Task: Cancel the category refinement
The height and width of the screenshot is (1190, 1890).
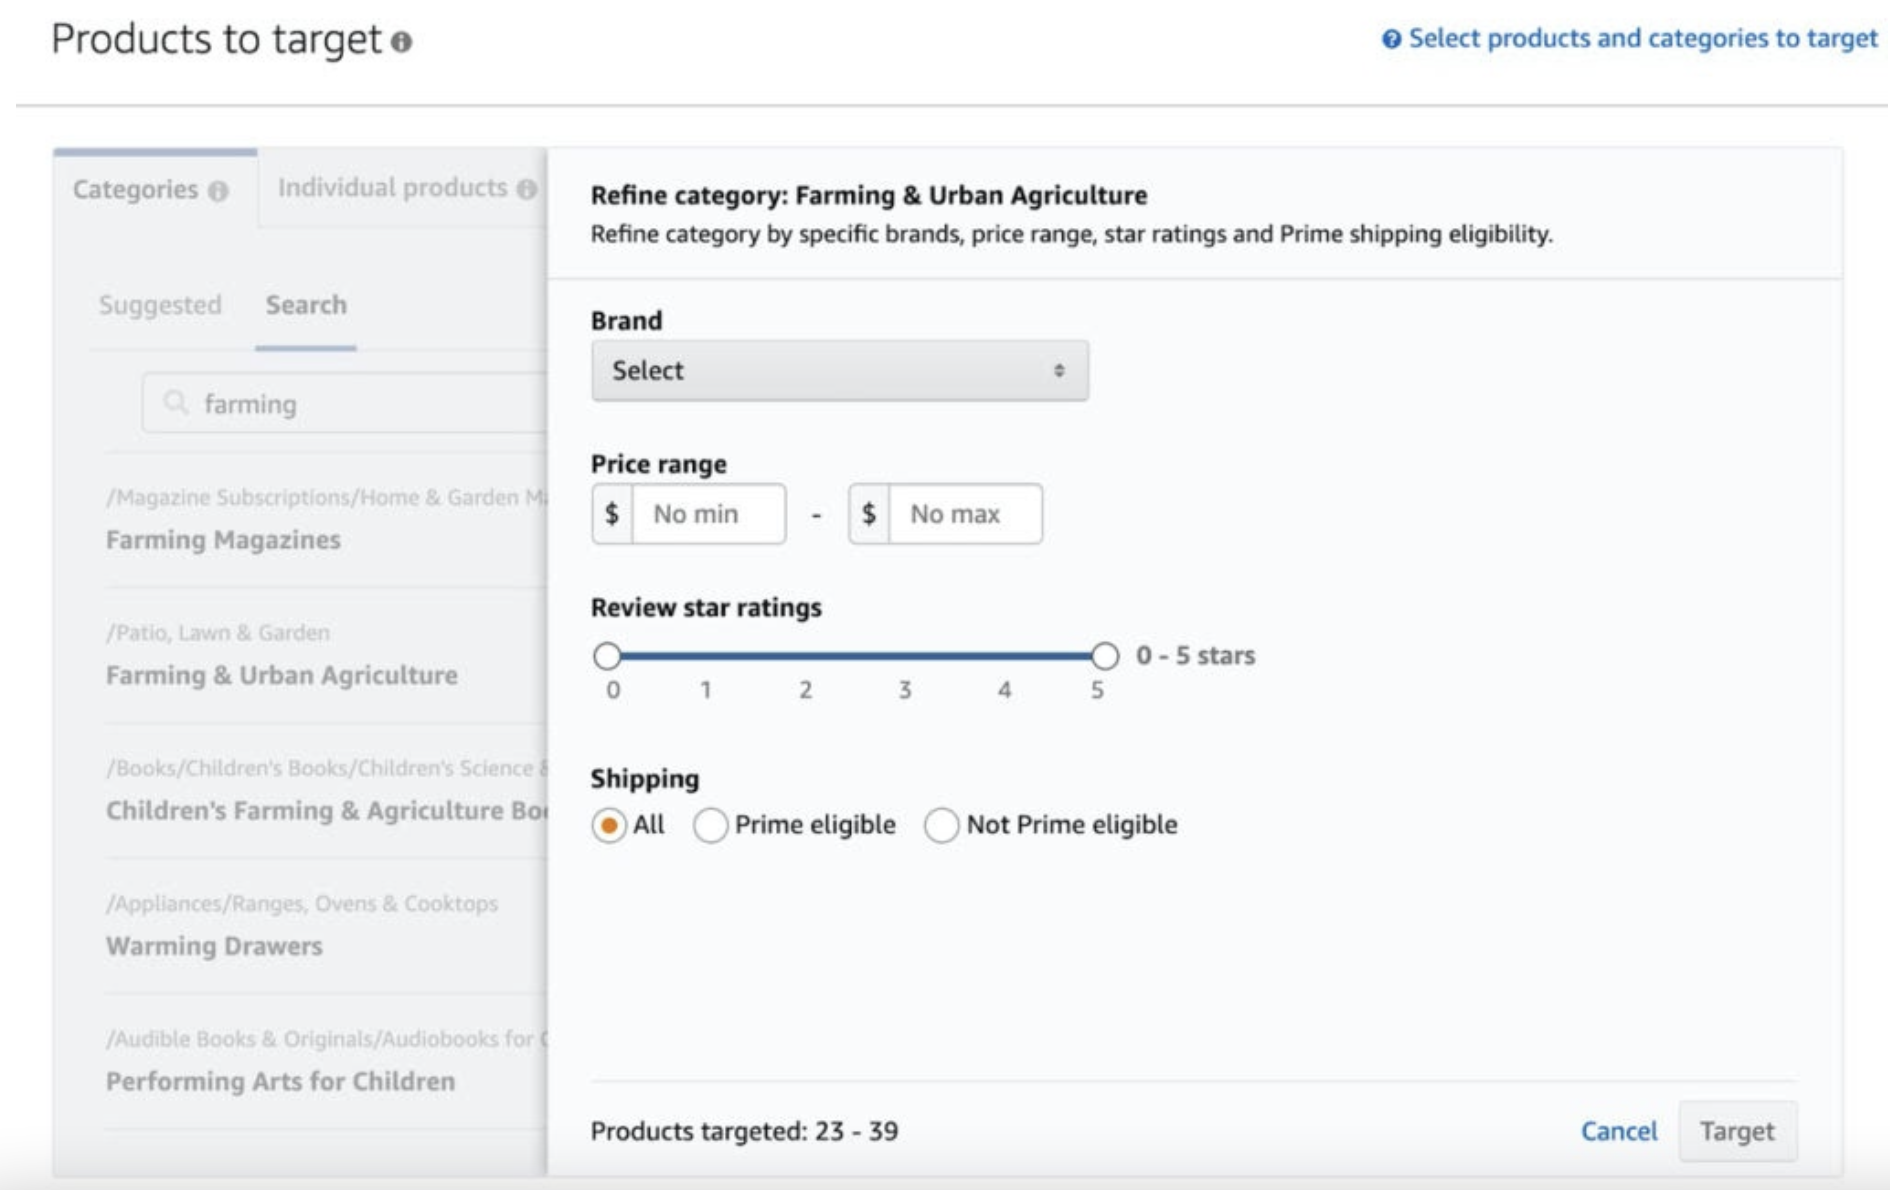Action: (1619, 1131)
